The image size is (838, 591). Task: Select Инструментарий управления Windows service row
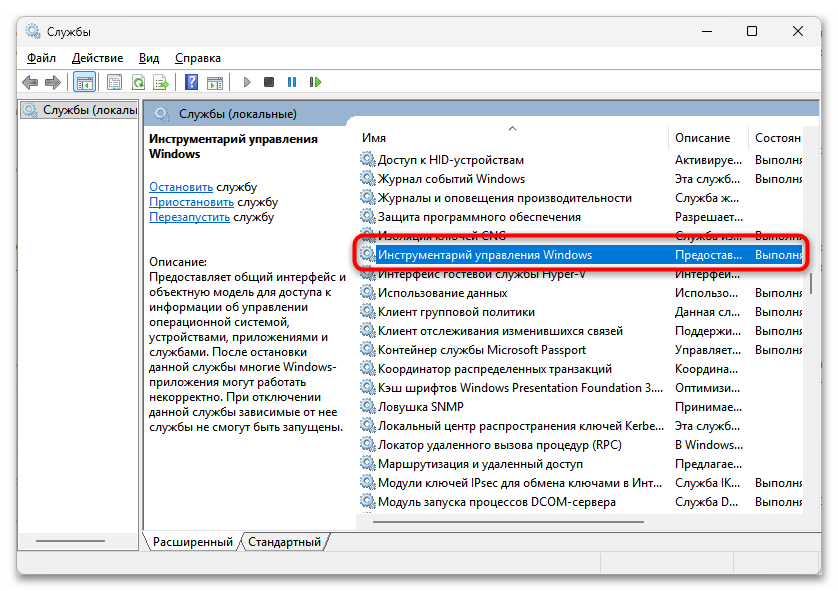580,254
